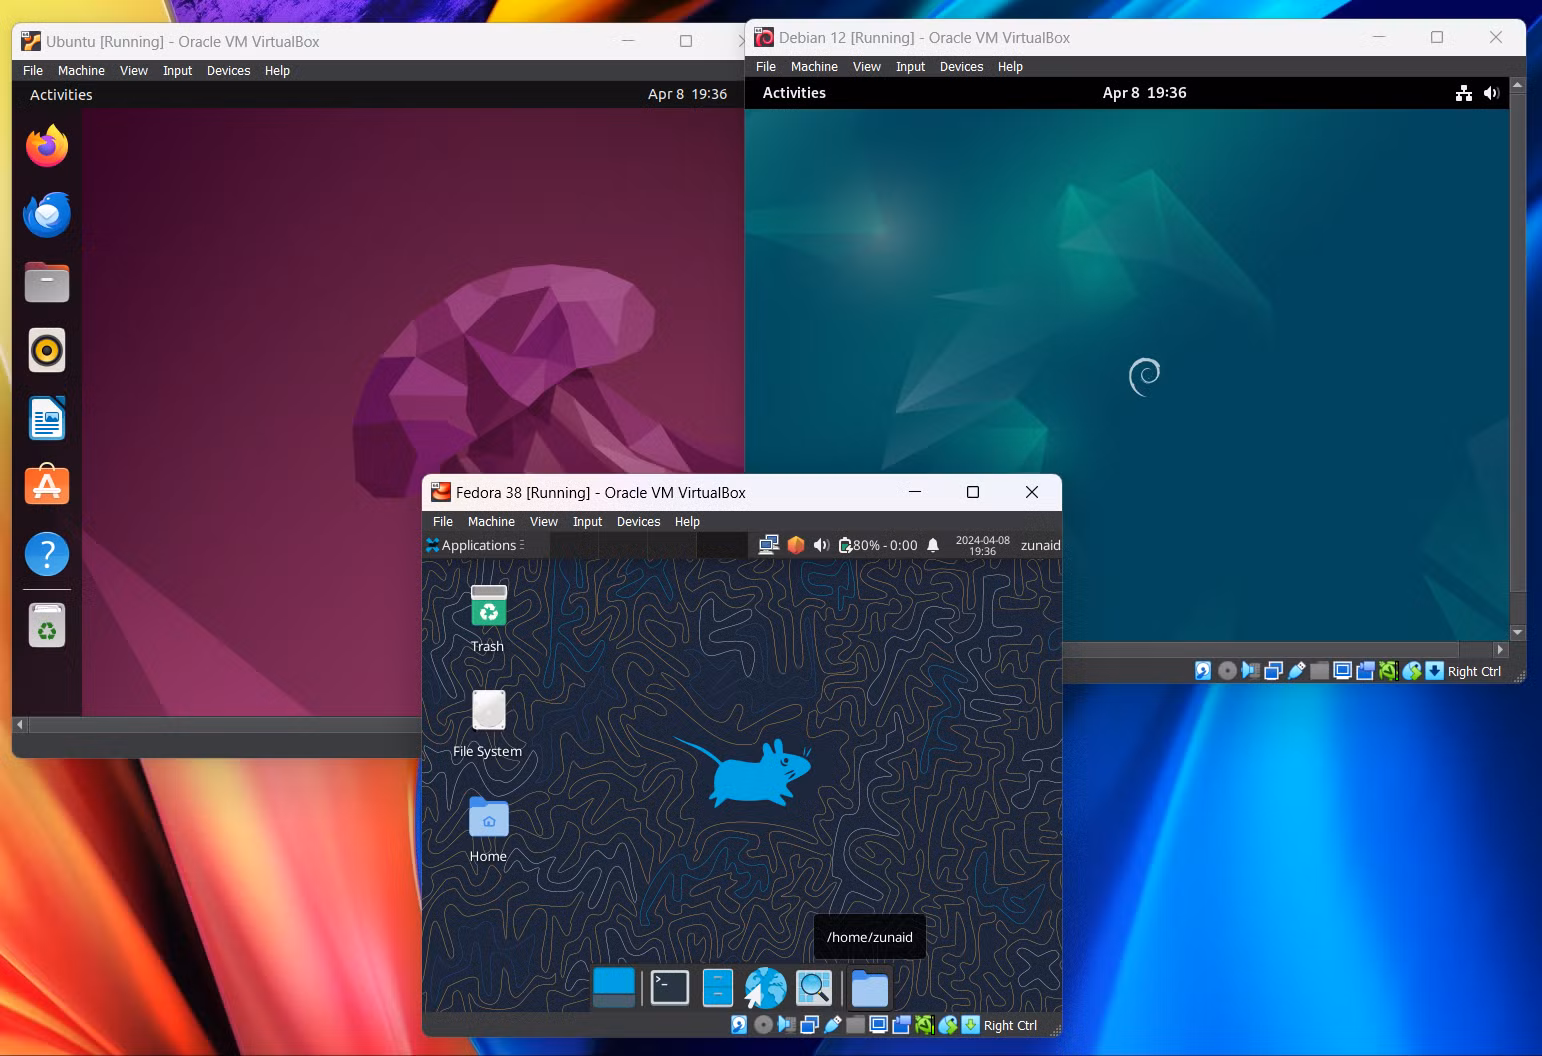Image resolution: width=1542 pixels, height=1056 pixels.
Task: Launch Terminal from Fedora's bottom panel
Action: point(669,987)
